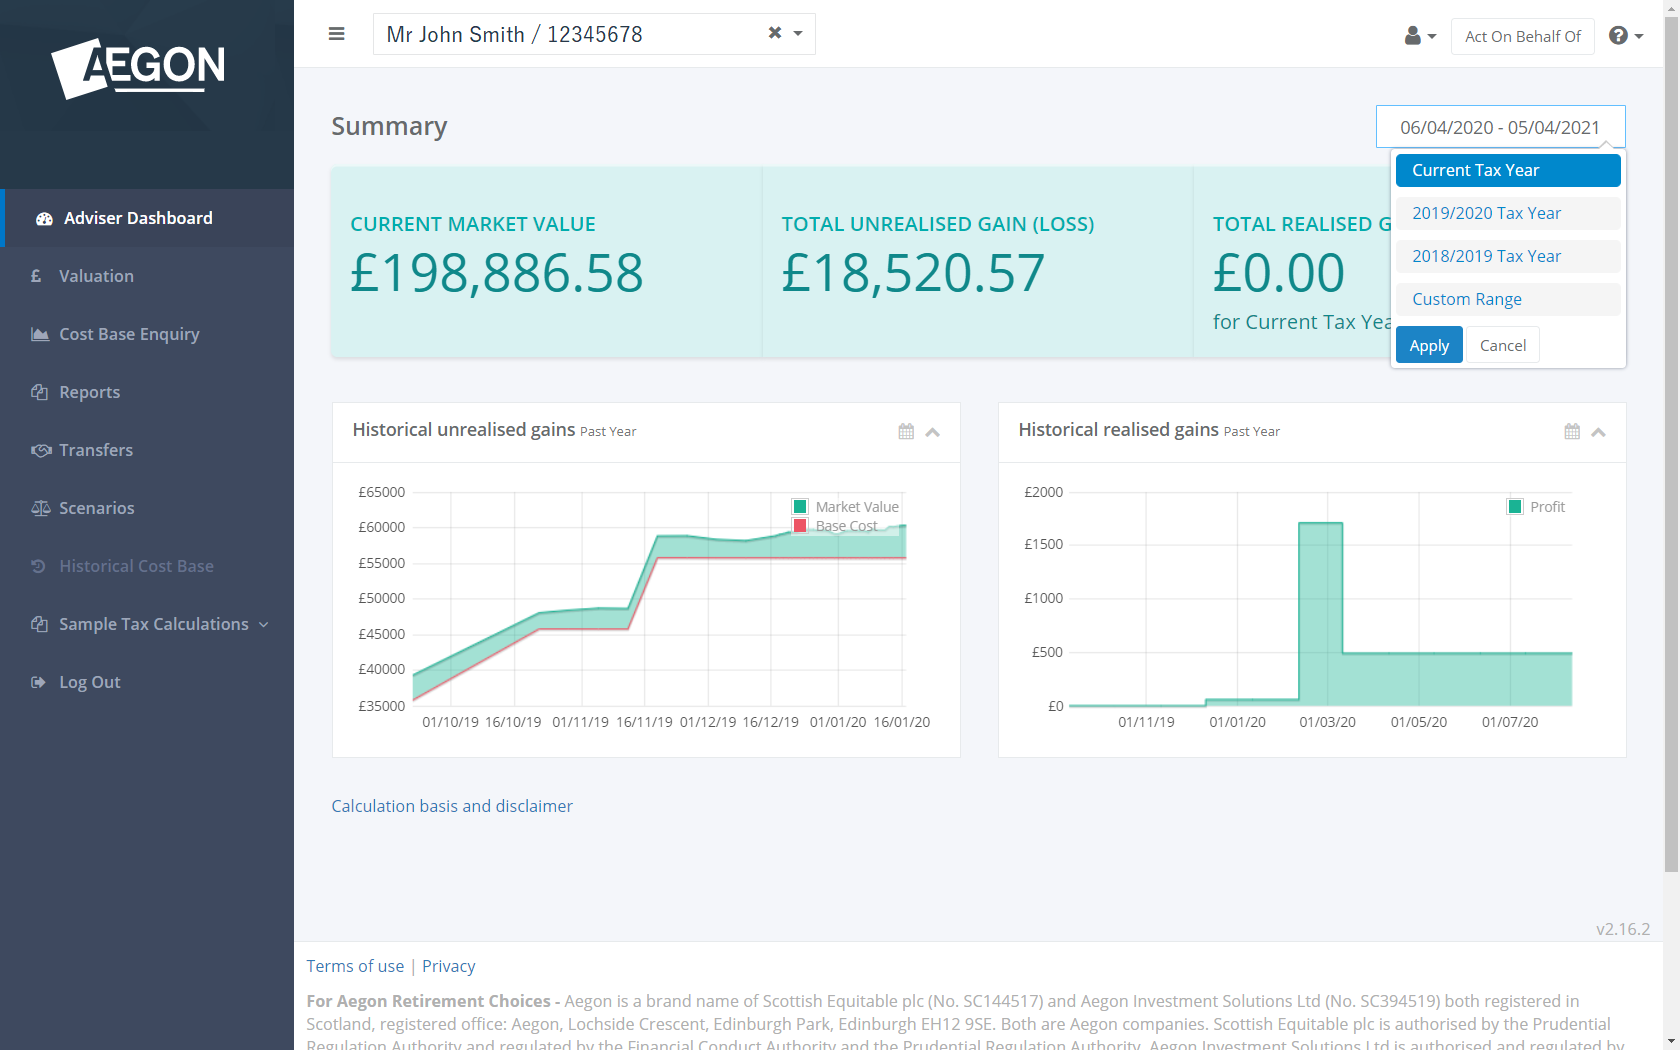Toggle the Market Value legend swatch
The width and height of the screenshot is (1680, 1050).
pyautogui.click(x=800, y=506)
